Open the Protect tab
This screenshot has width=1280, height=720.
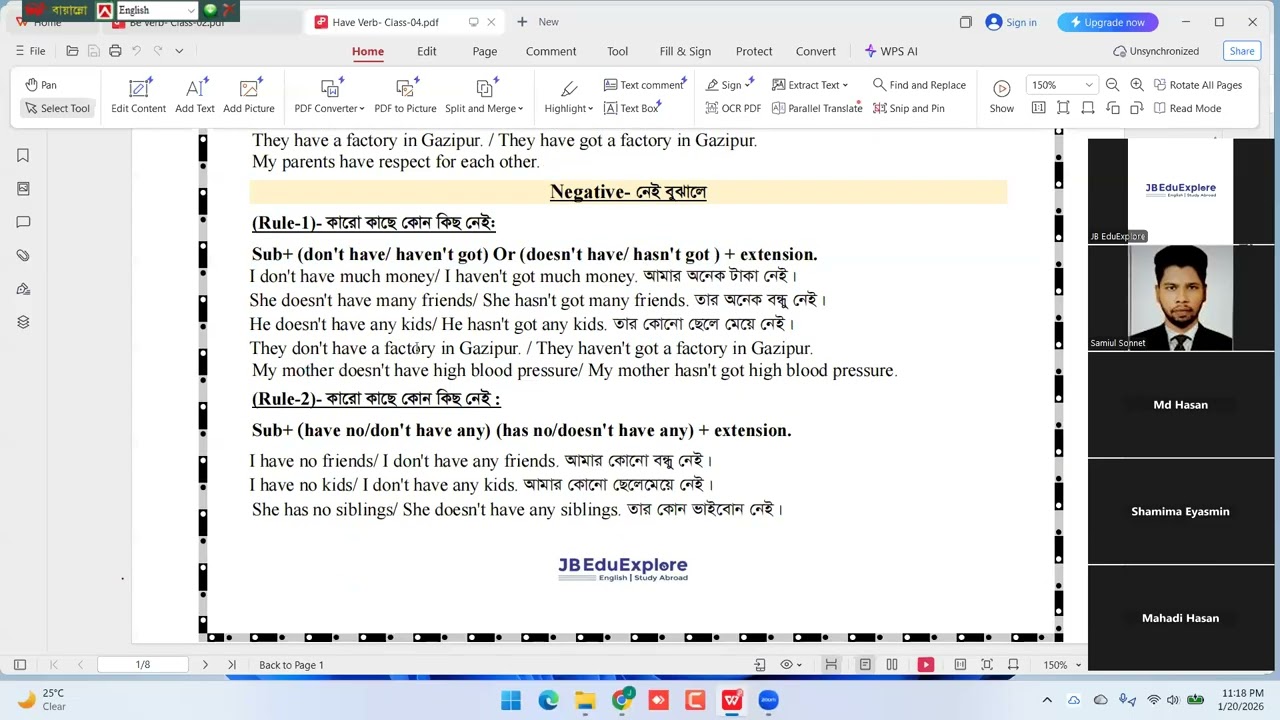(754, 51)
